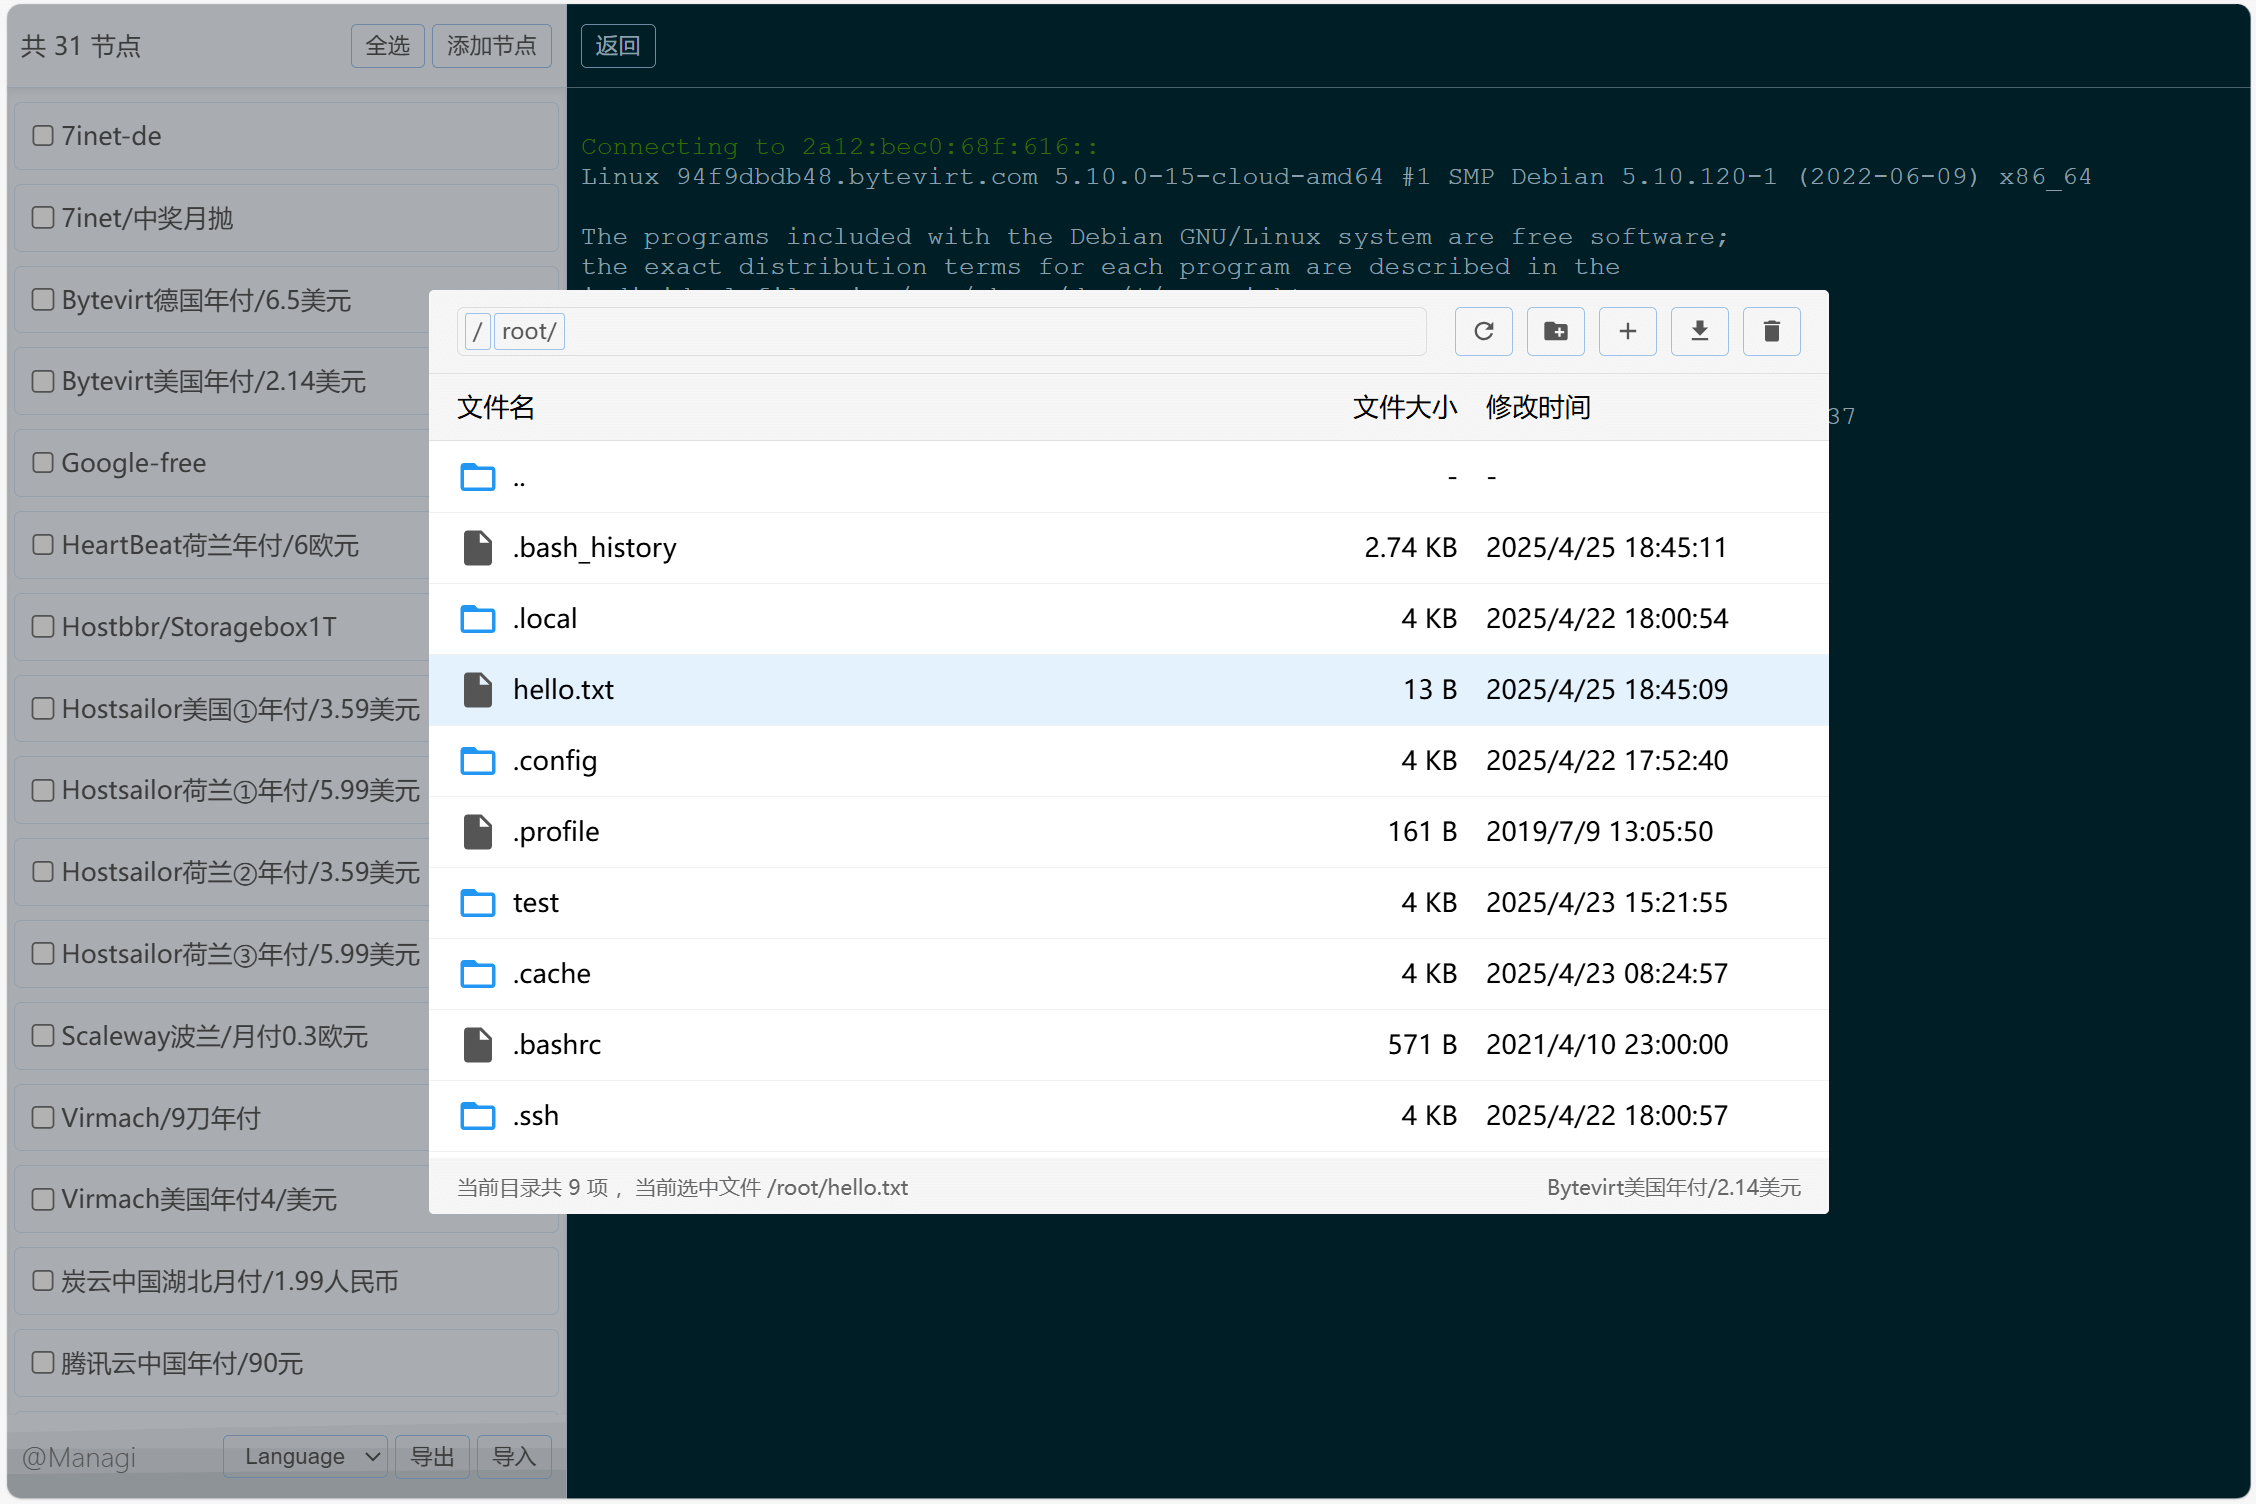Click the 返回 button to go back
Screen dimensions: 2256x1504
pyautogui.click(x=617, y=45)
